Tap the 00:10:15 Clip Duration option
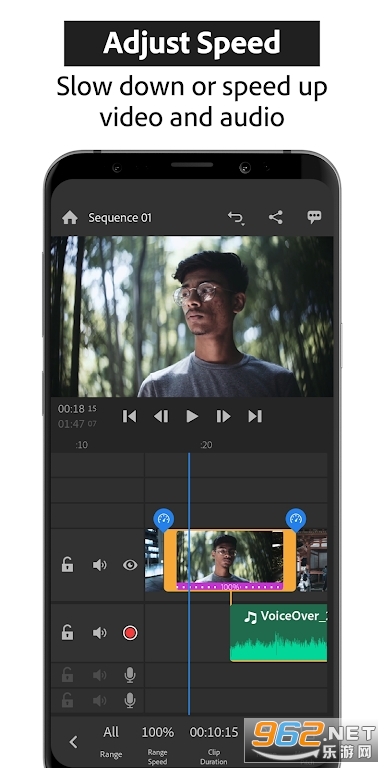This screenshot has width=384, height=768. [x=214, y=744]
